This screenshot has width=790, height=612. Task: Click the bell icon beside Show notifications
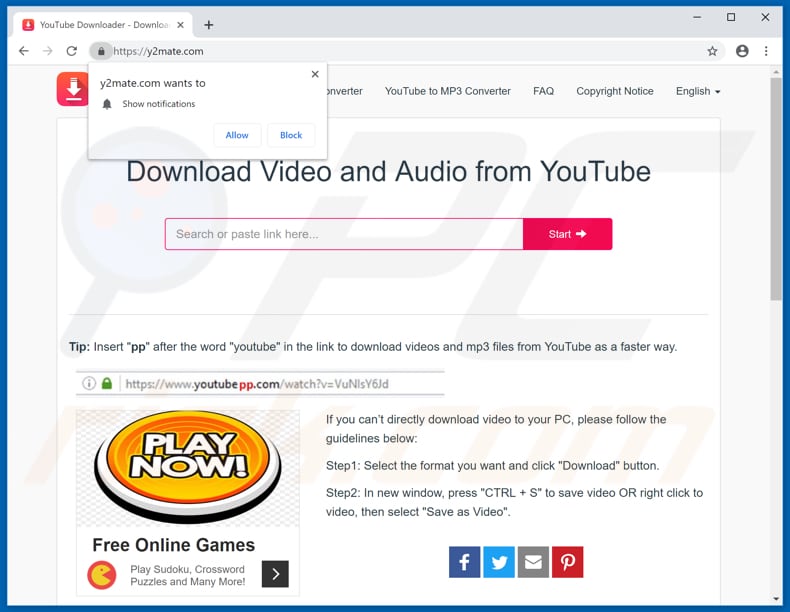[x=107, y=104]
